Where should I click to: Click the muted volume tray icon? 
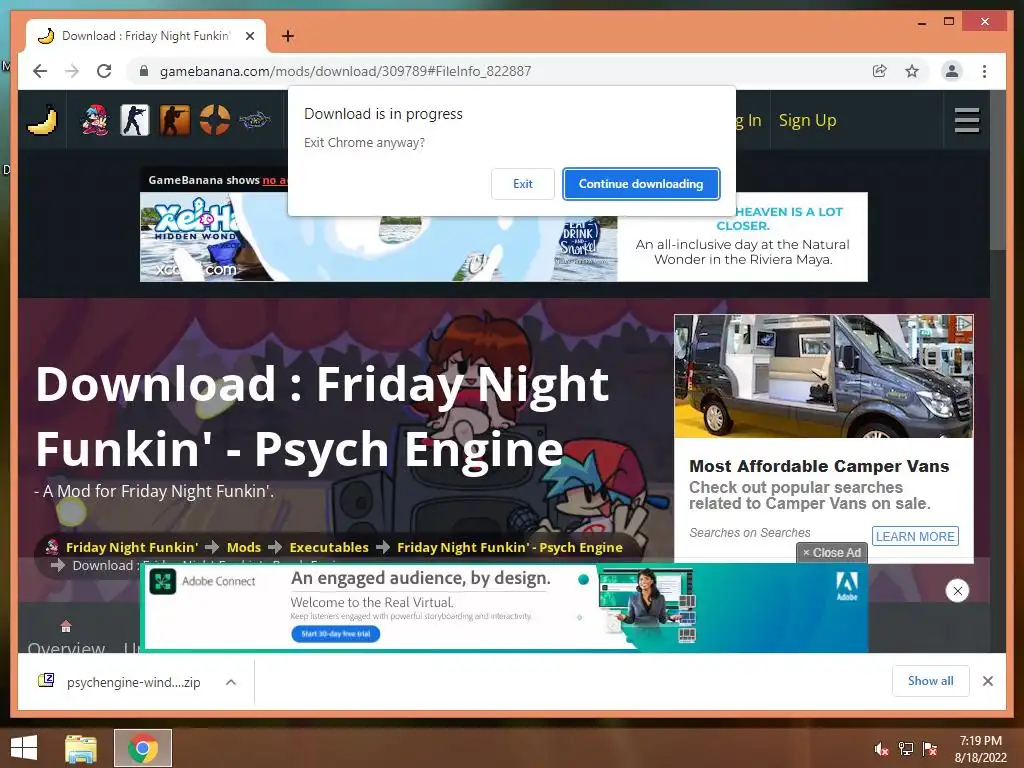881,749
